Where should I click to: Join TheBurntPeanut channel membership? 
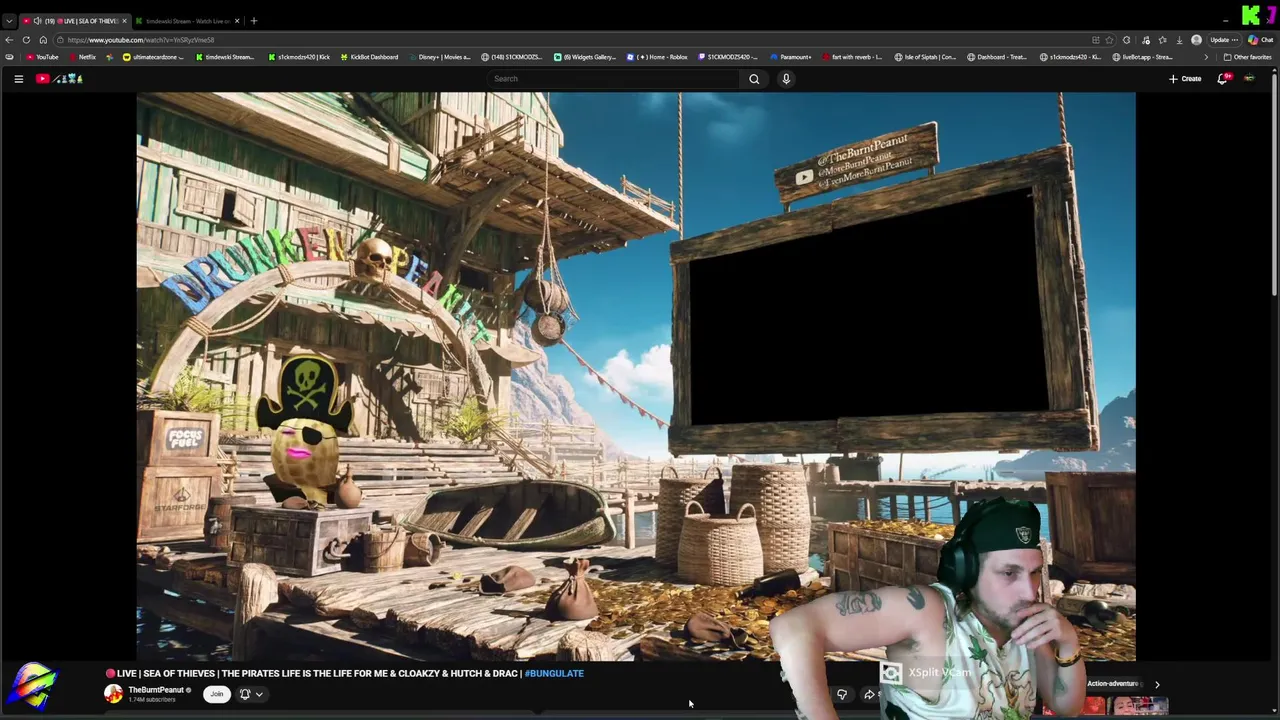click(x=216, y=694)
